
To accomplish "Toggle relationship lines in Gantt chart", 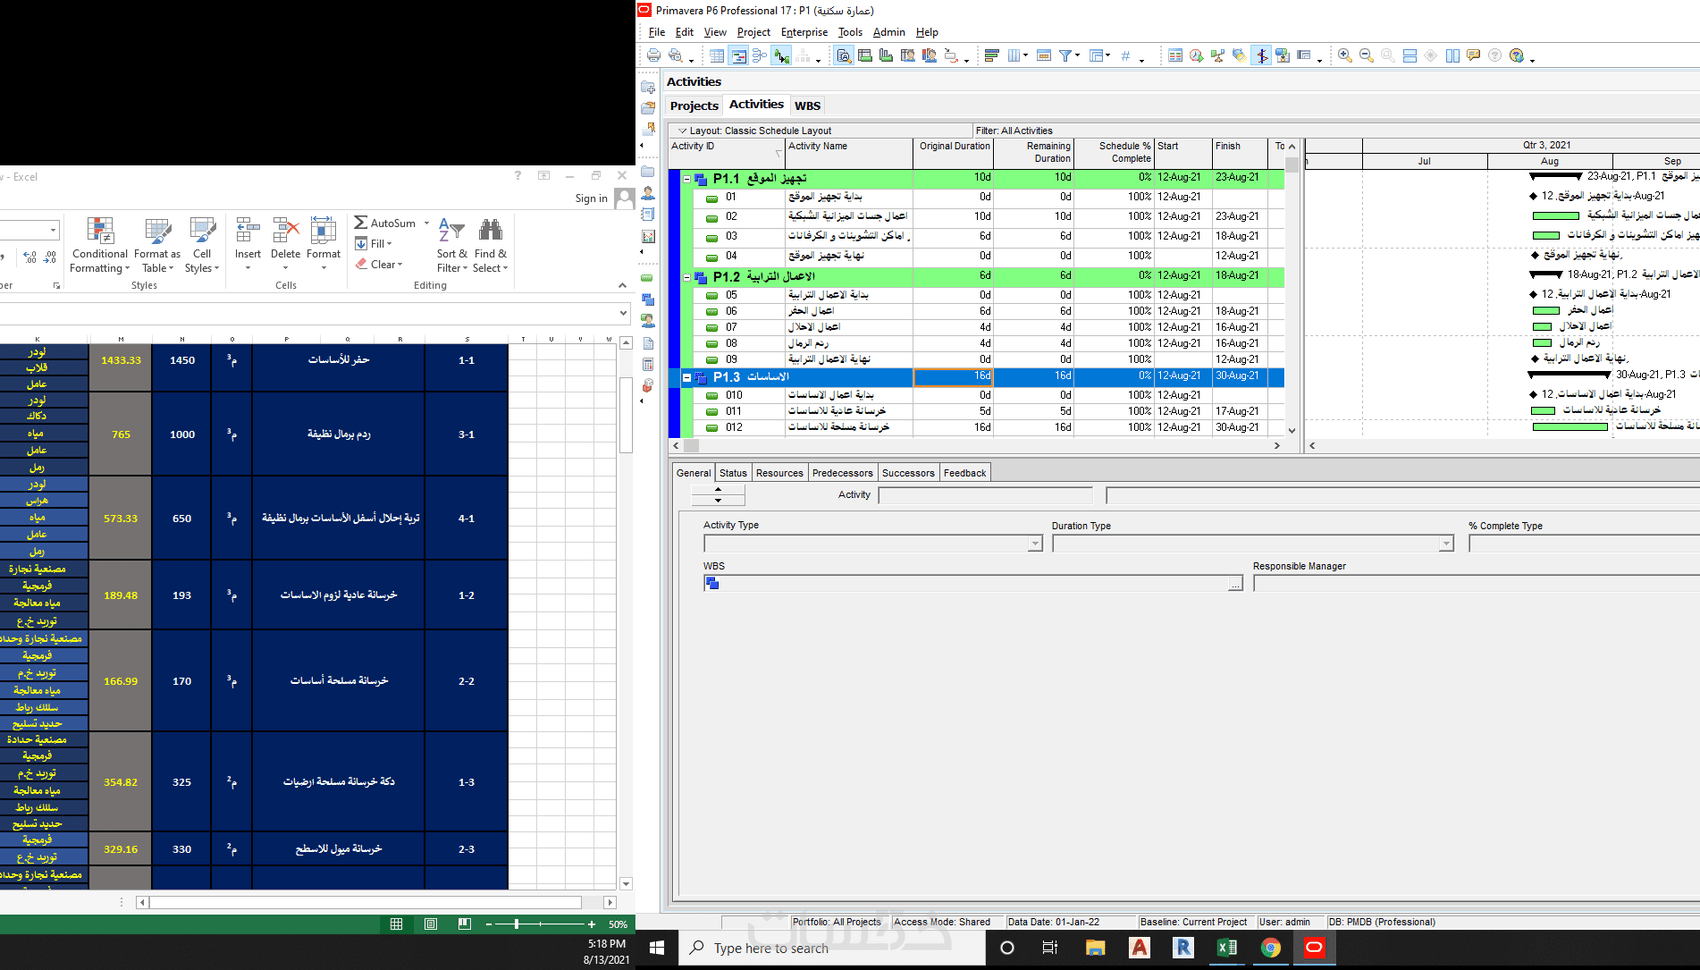I will (x=782, y=56).
